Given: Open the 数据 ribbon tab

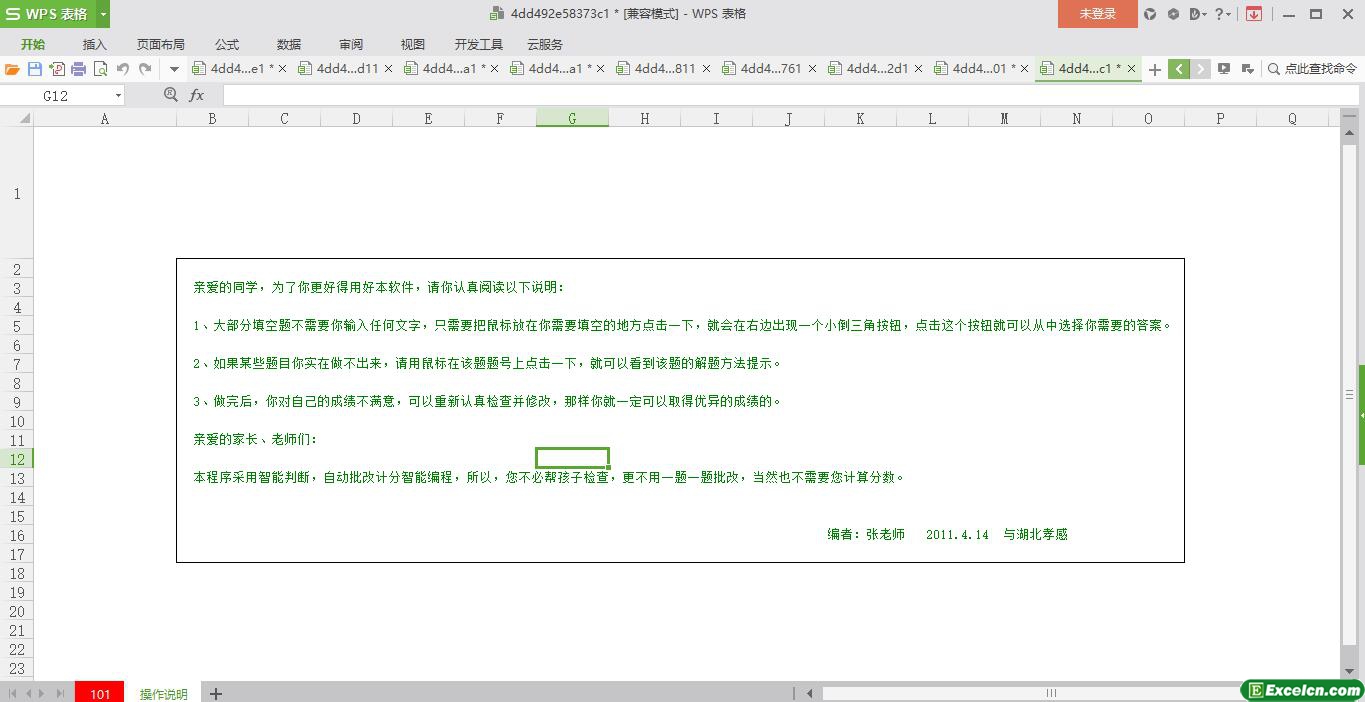Looking at the screenshot, I should coord(289,44).
